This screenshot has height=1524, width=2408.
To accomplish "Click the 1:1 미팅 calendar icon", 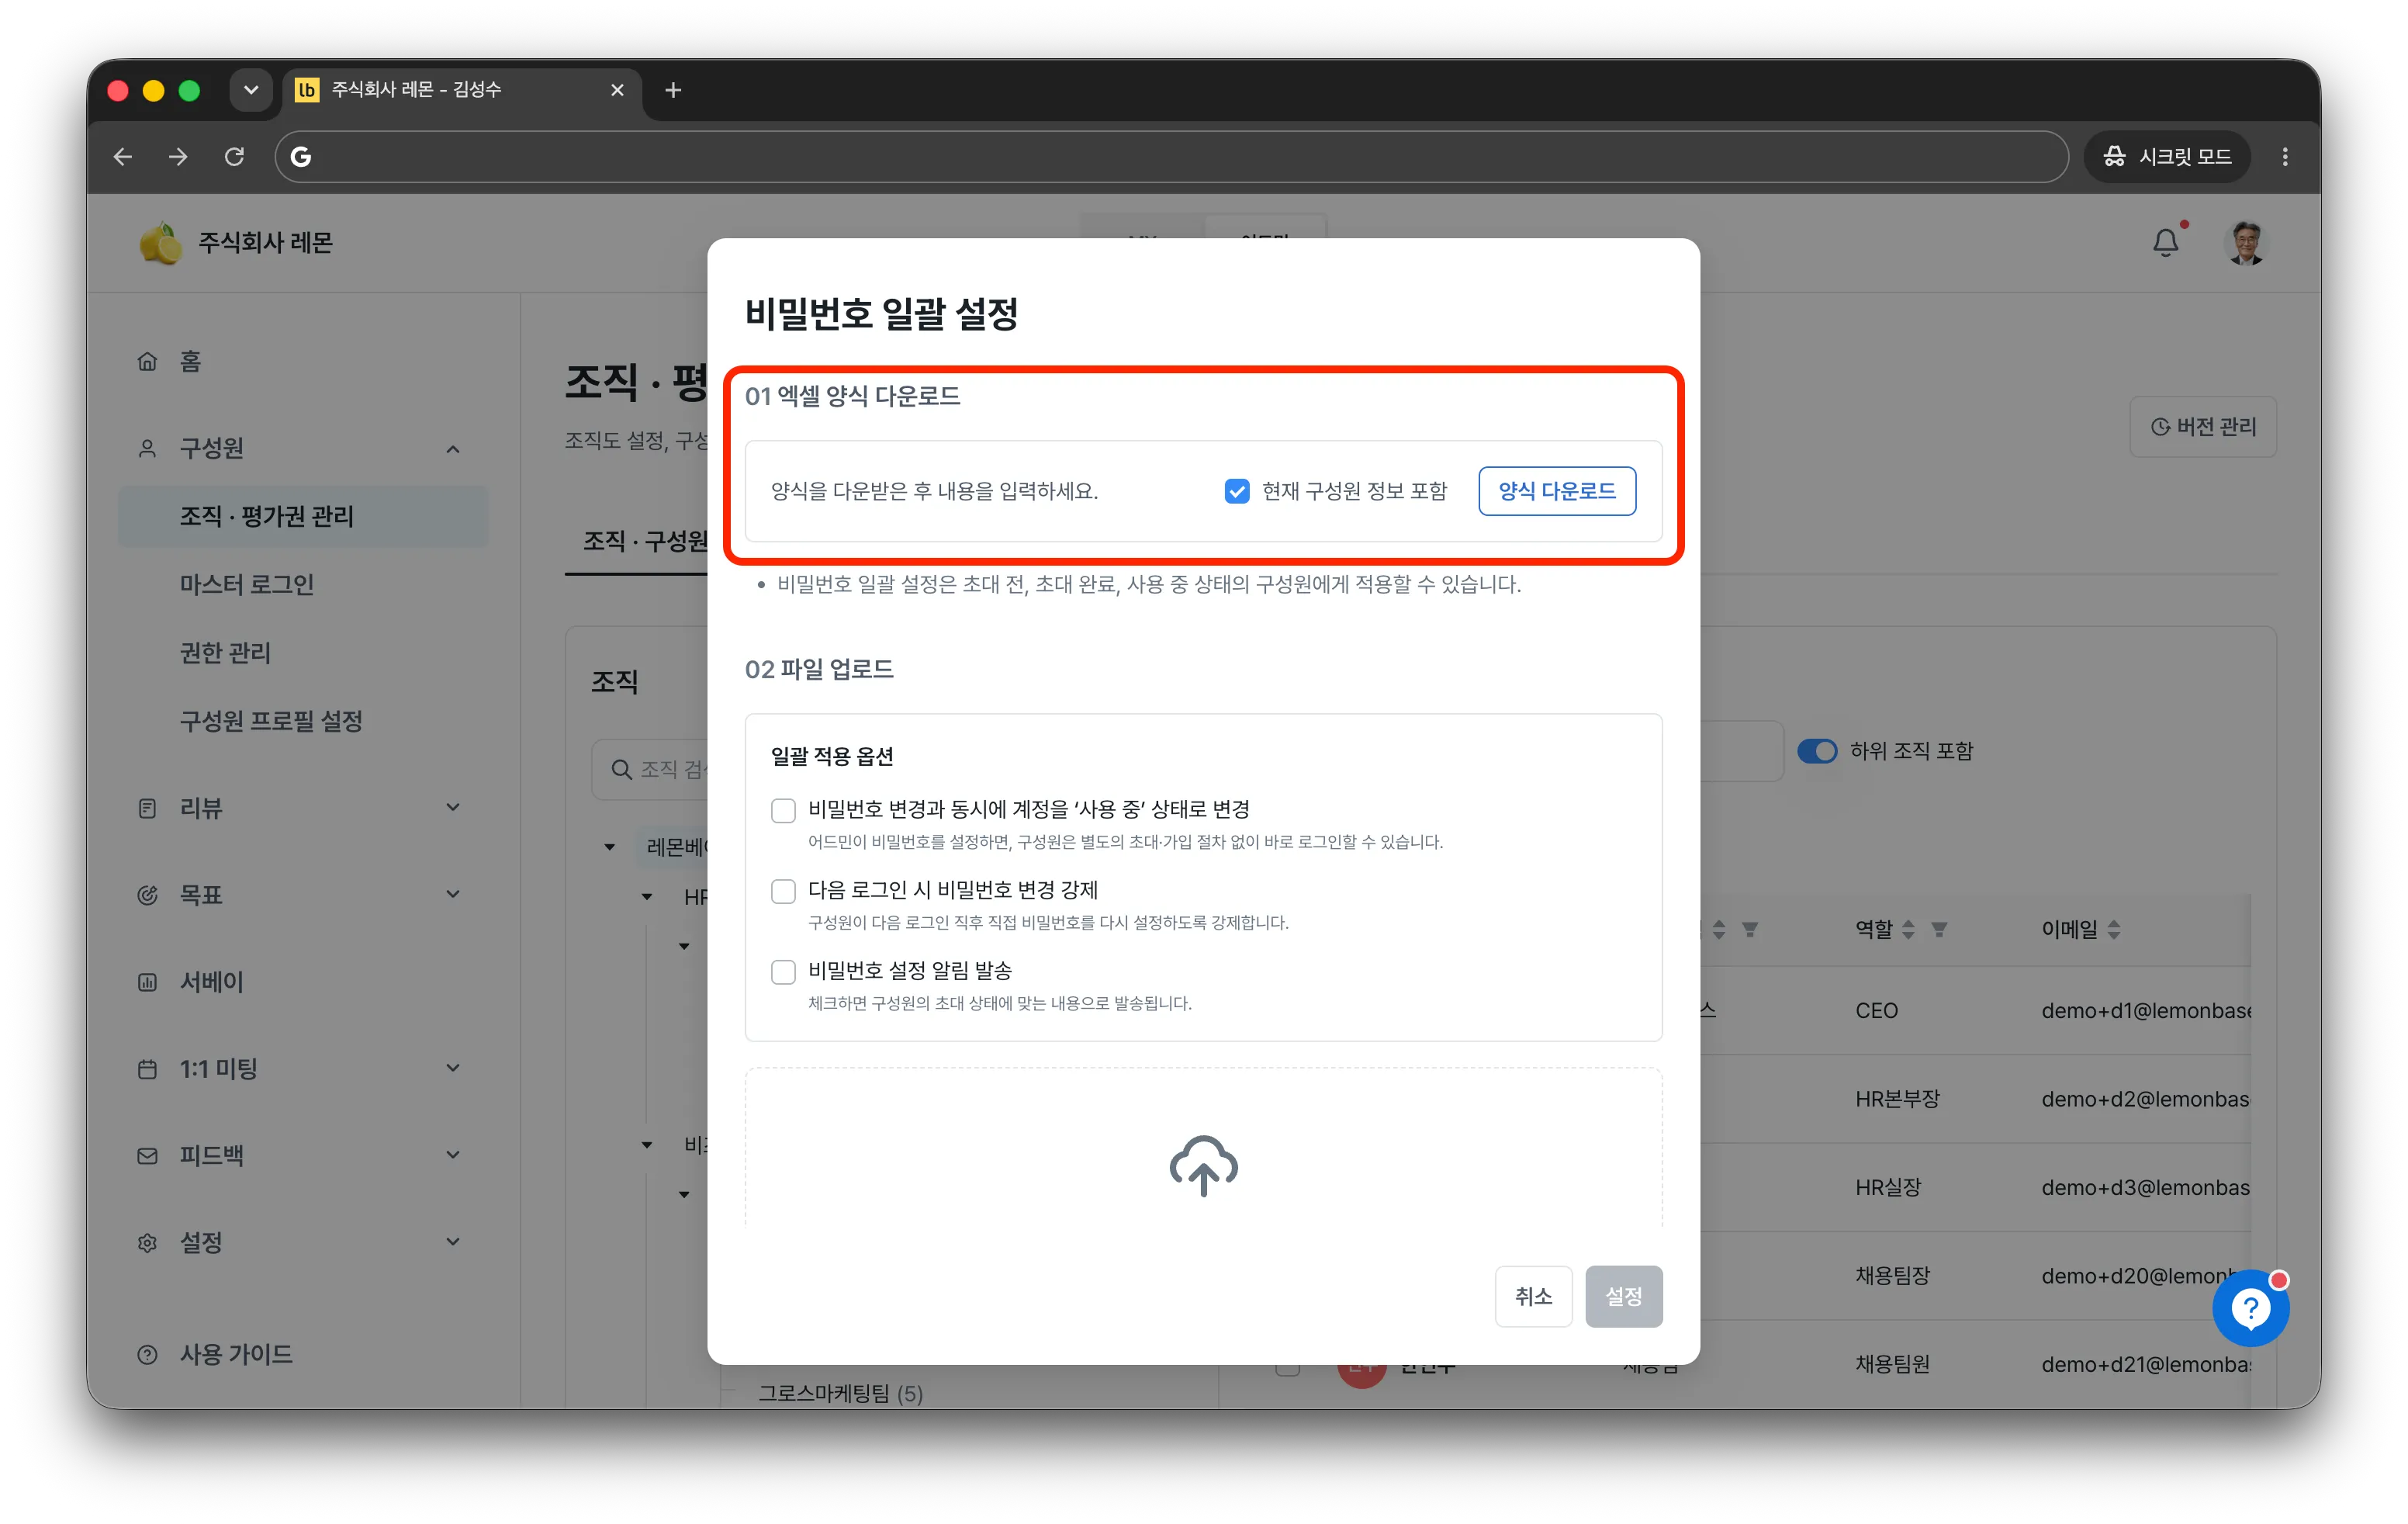I will [147, 1069].
